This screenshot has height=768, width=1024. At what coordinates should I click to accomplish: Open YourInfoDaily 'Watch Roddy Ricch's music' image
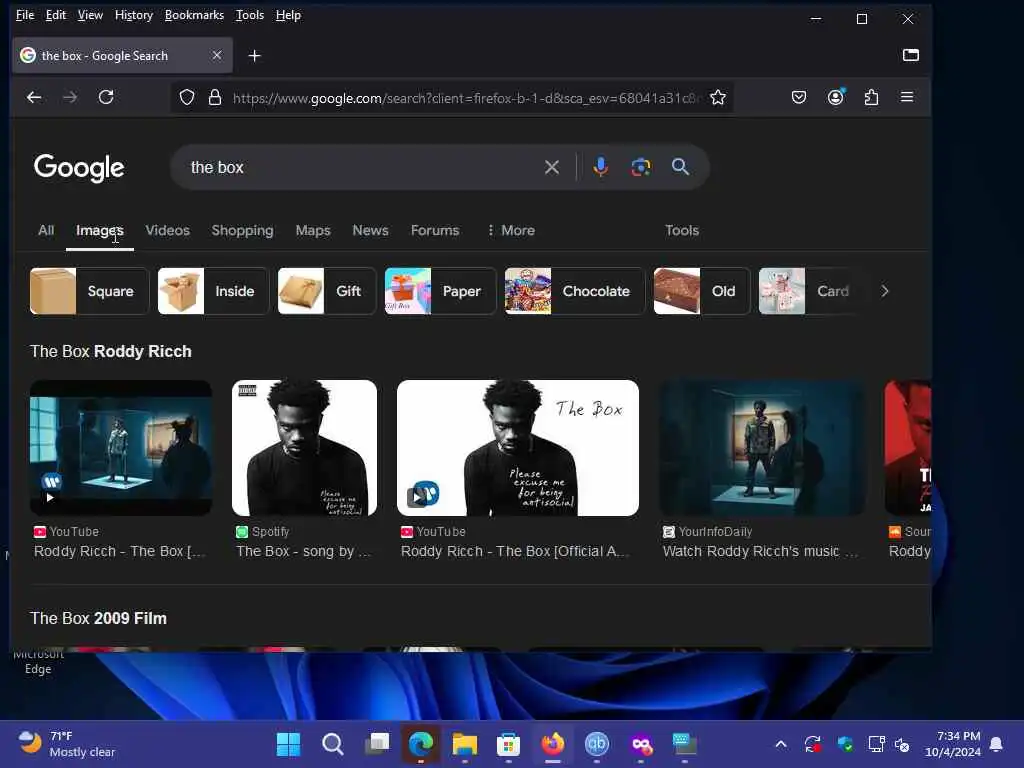click(762, 448)
